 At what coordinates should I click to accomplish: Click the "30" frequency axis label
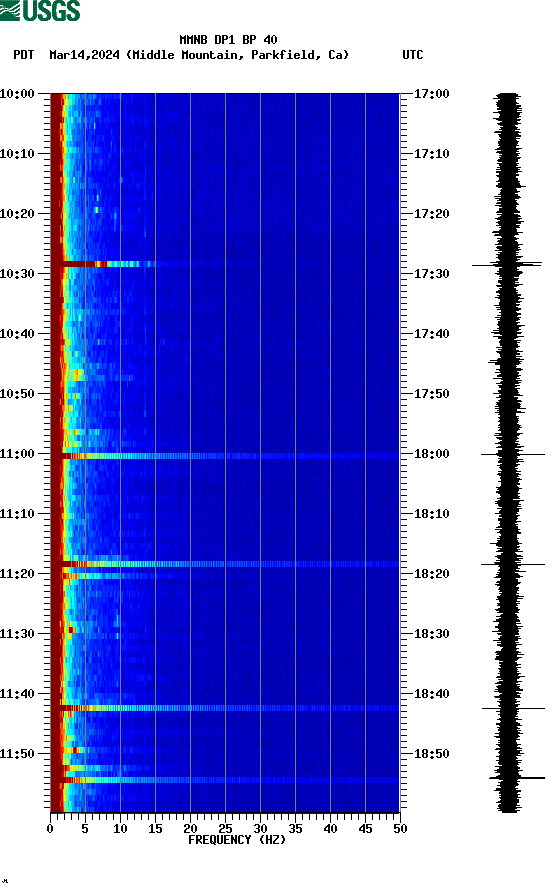coord(260,829)
